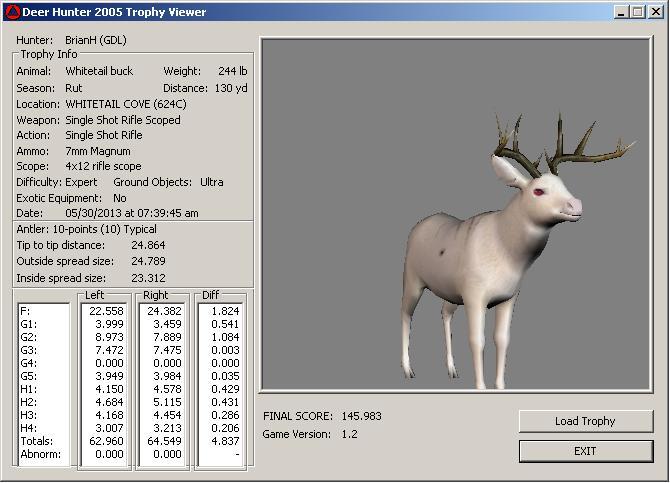The width and height of the screenshot is (670, 483).
Task: Click the EXIT button
Action: (586, 451)
